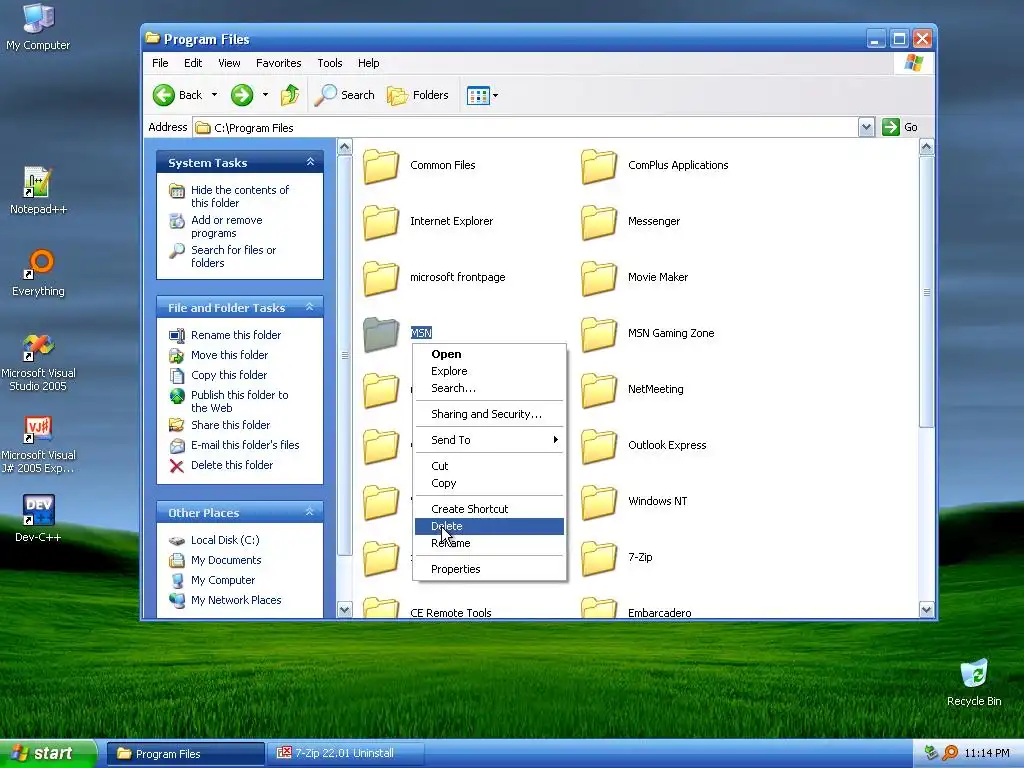The image size is (1024, 768).
Task: Click the Dev-C++ desktop shortcut
Action: [x=38, y=519]
